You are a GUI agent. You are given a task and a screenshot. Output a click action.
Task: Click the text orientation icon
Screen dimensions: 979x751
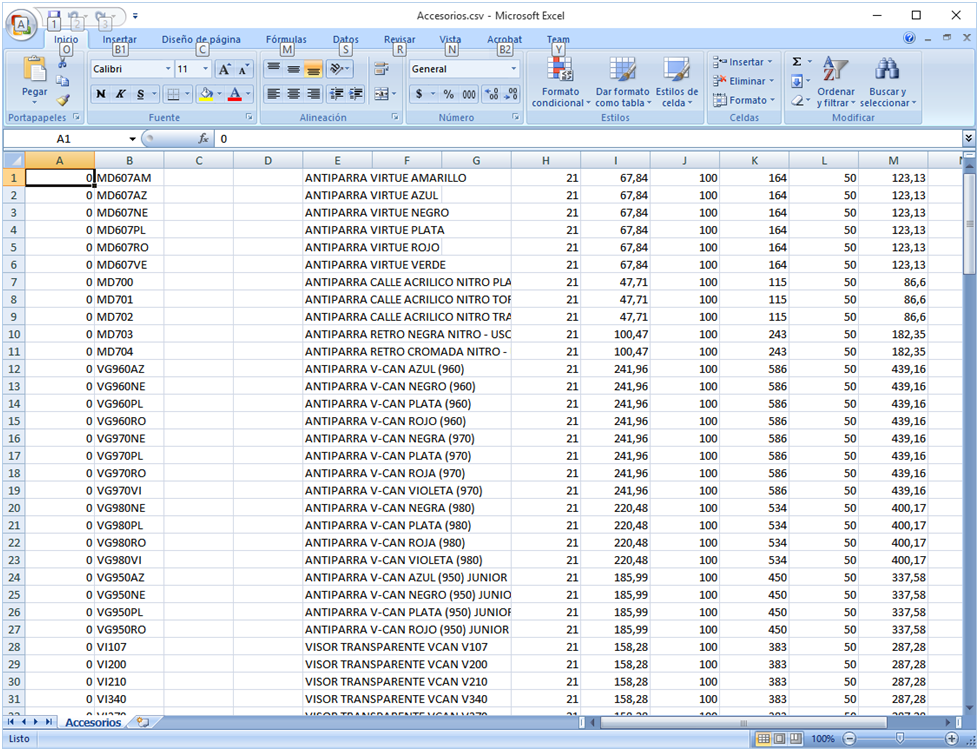click(x=337, y=69)
